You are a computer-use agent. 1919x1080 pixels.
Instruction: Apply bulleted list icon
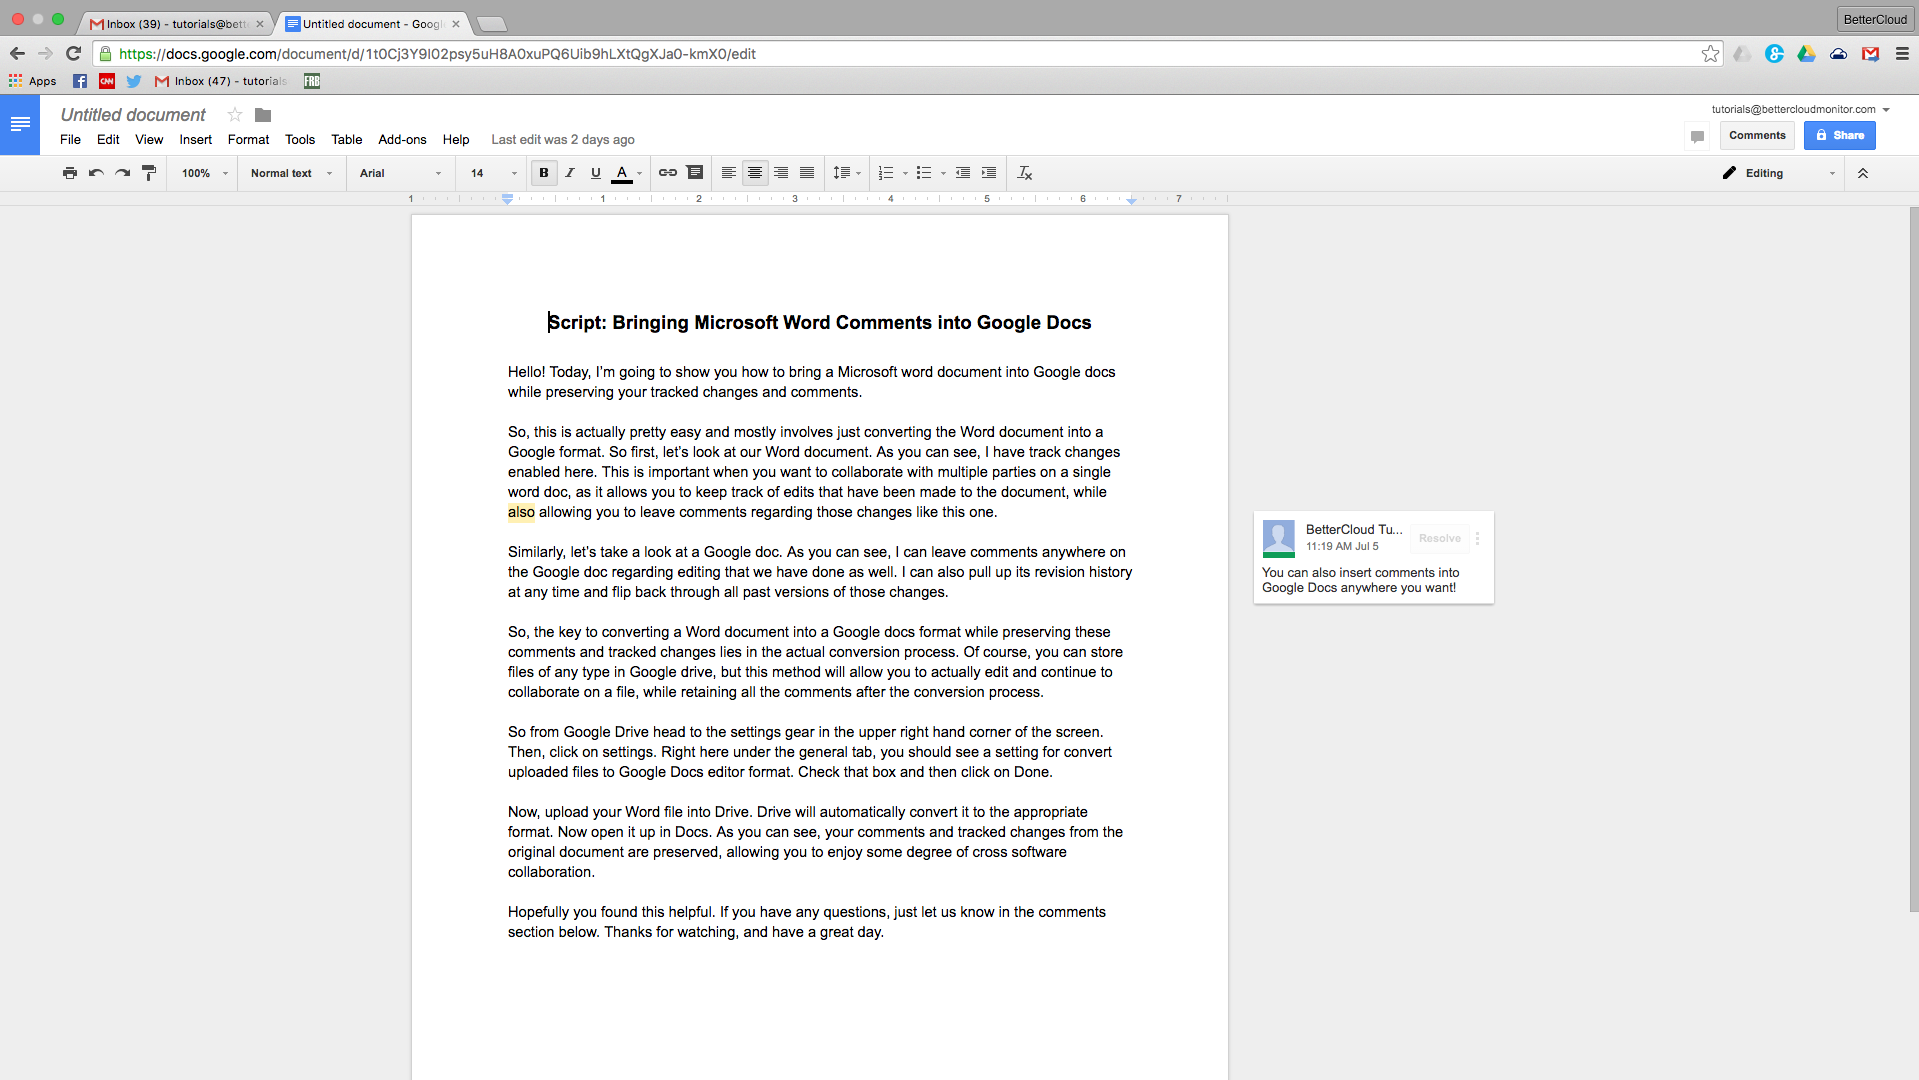(x=924, y=173)
